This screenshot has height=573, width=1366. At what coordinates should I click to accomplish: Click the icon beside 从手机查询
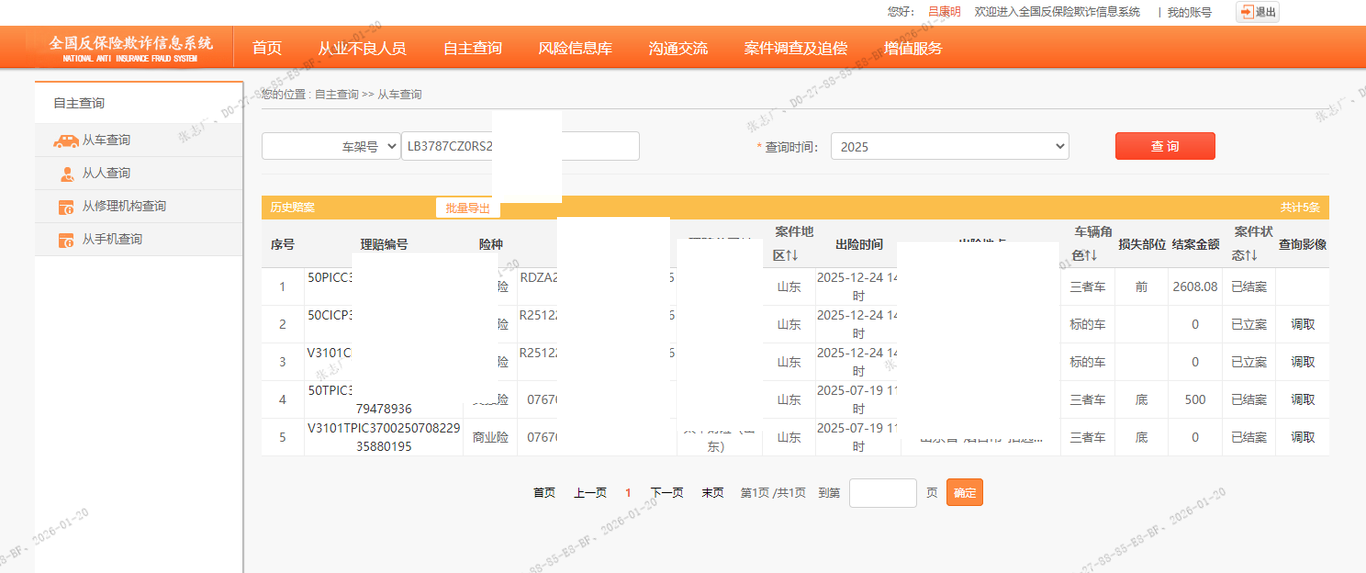[67, 240]
